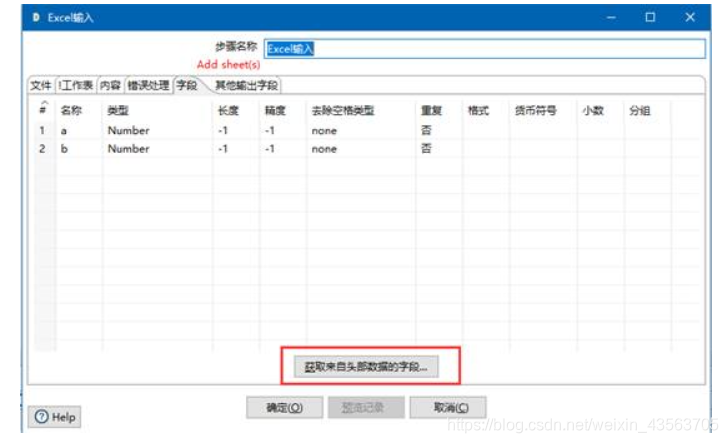Viewport: 728px width, 443px height.
Task: Click the Number type cell in row a
Action: tap(128, 130)
